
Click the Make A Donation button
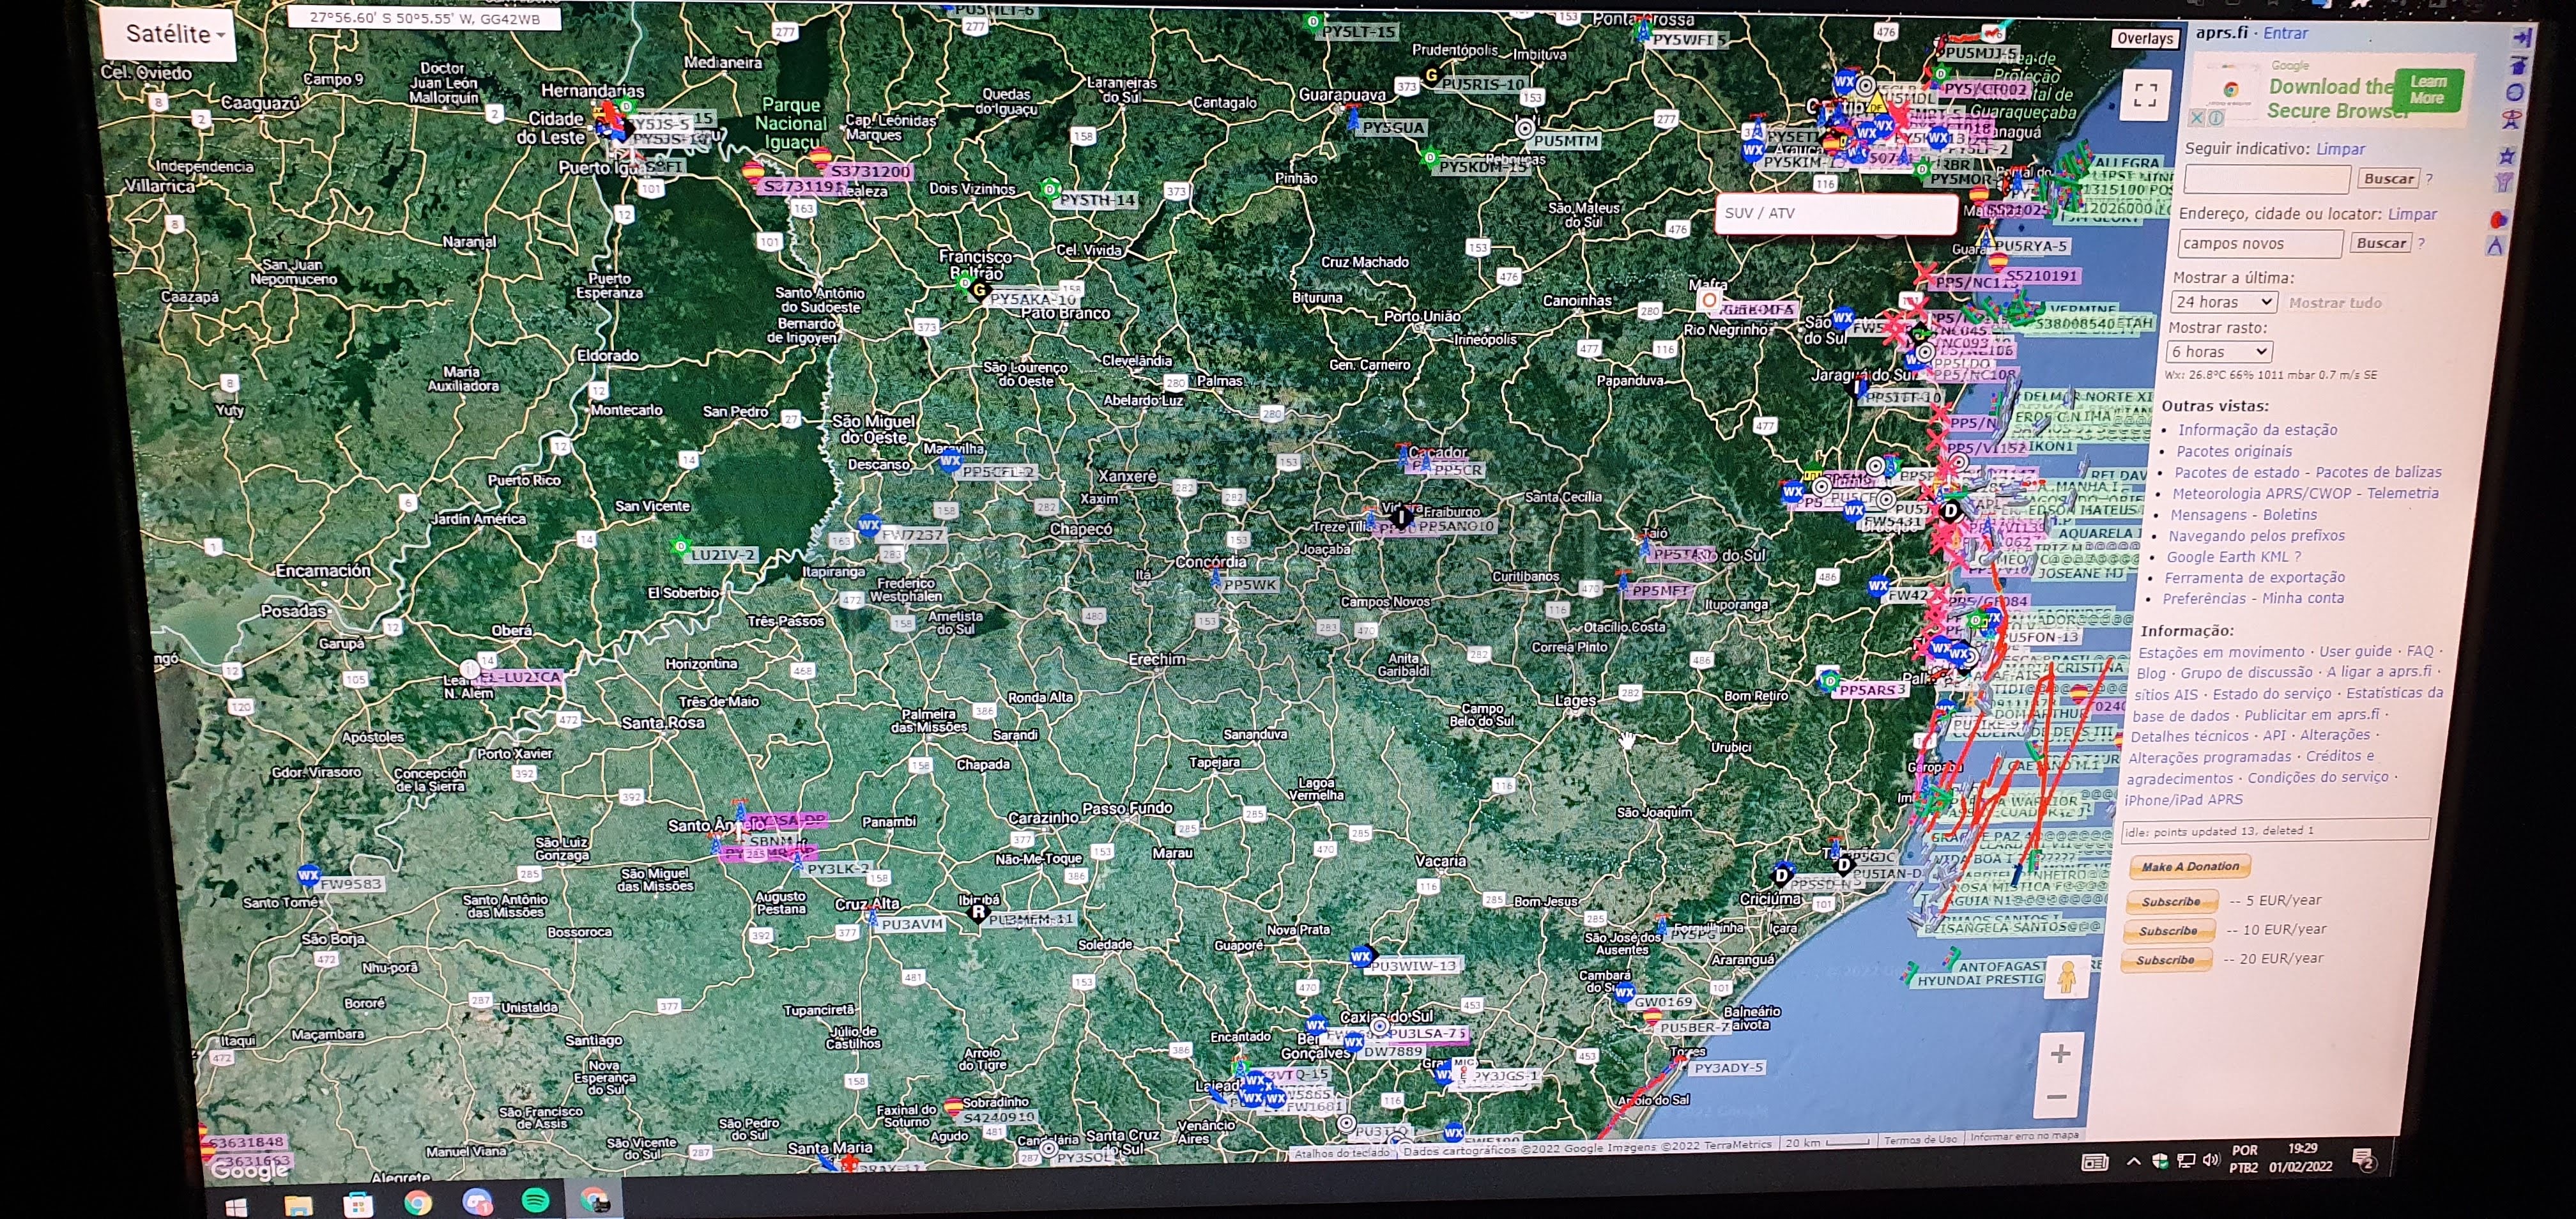tap(2189, 866)
